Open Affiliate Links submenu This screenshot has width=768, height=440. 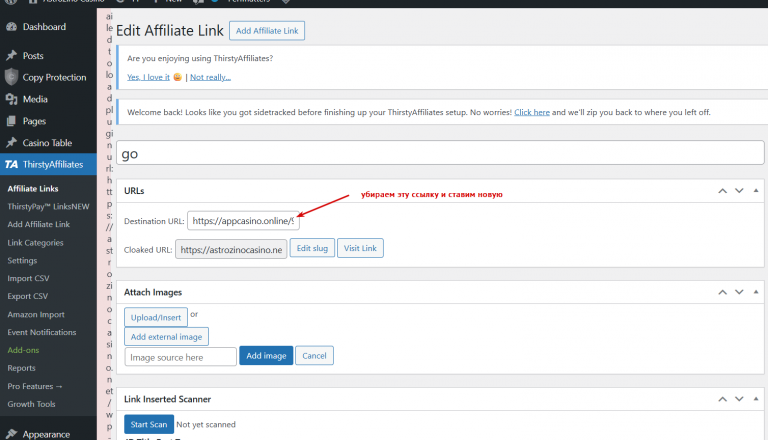click(33, 189)
